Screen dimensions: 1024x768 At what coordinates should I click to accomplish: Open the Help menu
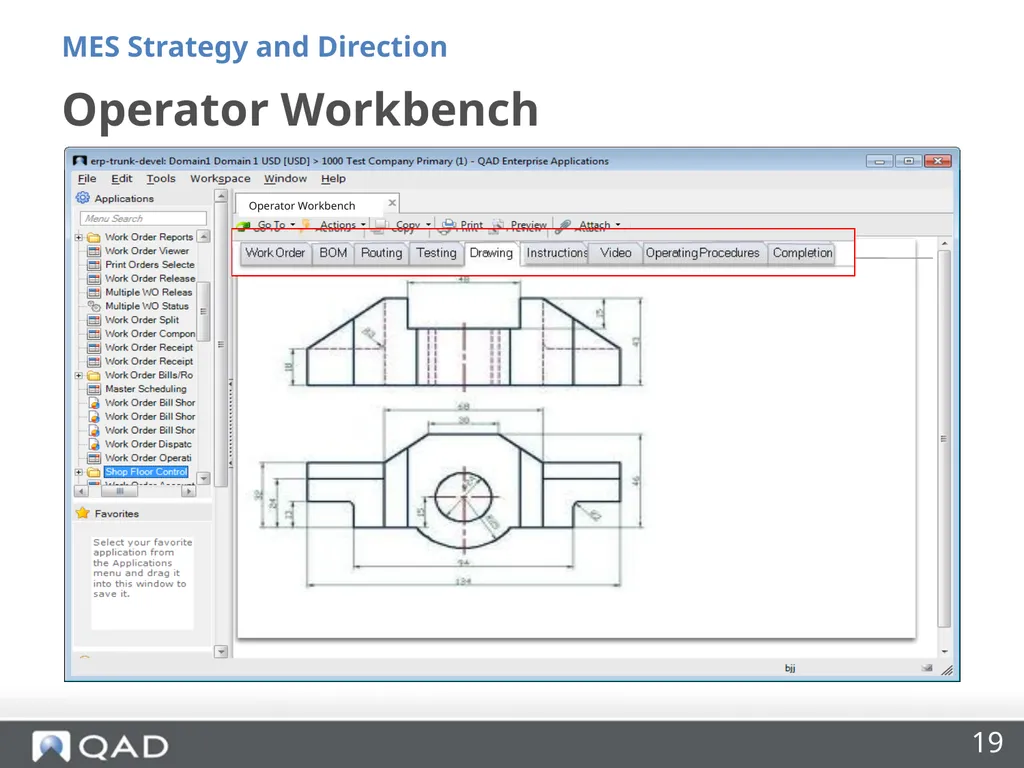pos(333,178)
